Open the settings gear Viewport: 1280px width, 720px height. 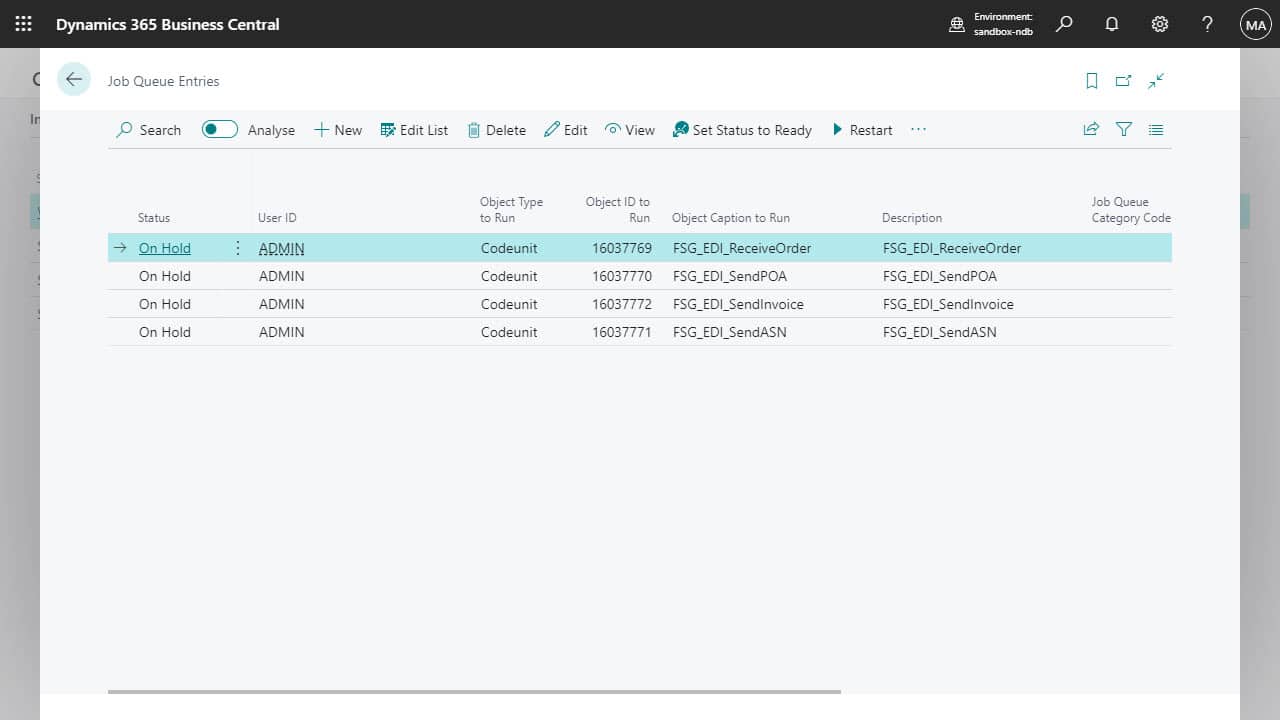tap(1159, 24)
